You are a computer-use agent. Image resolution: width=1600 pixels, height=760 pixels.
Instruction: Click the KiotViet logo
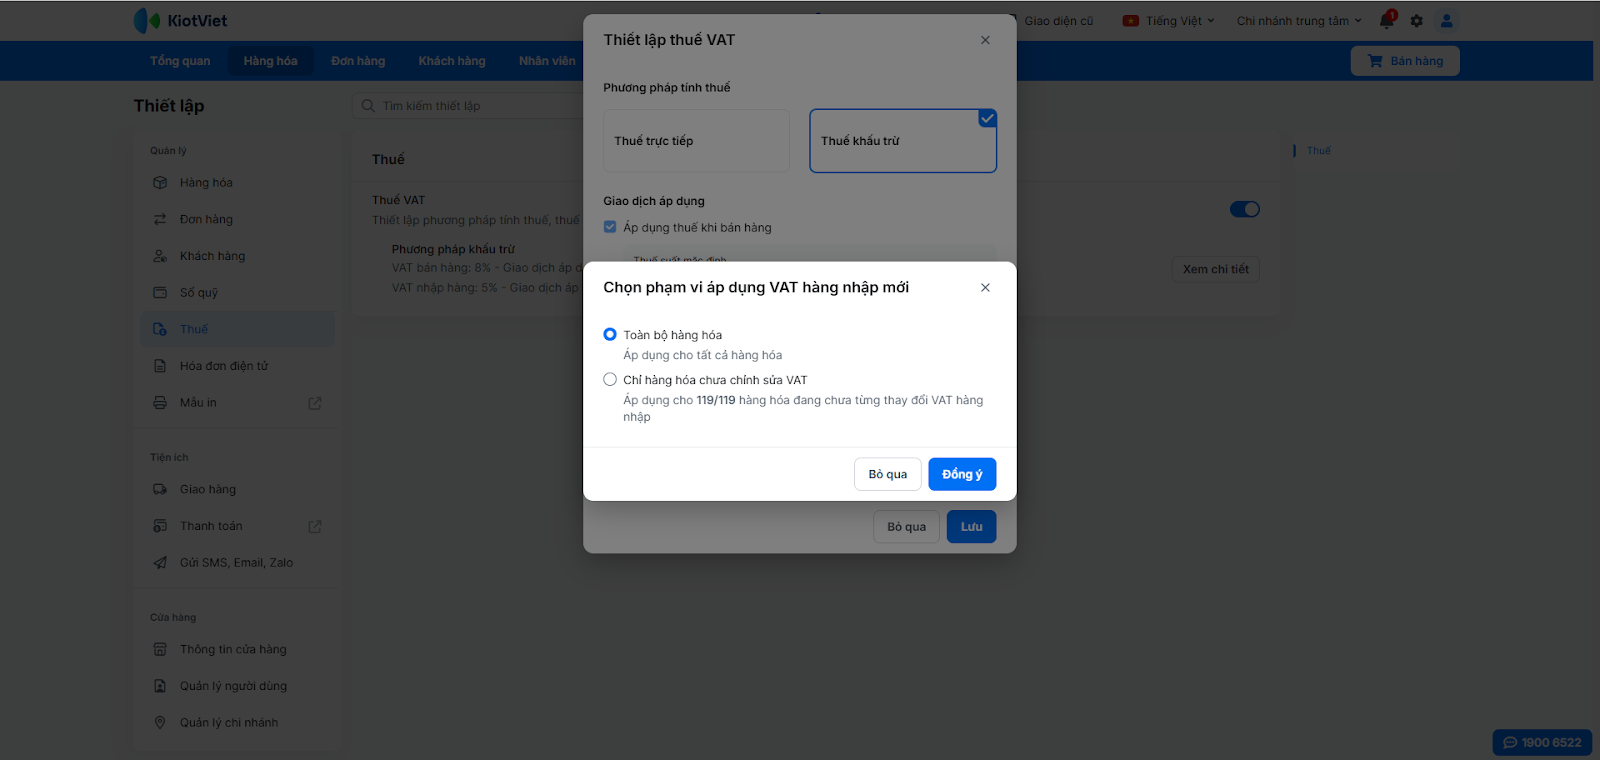pyautogui.click(x=181, y=21)
